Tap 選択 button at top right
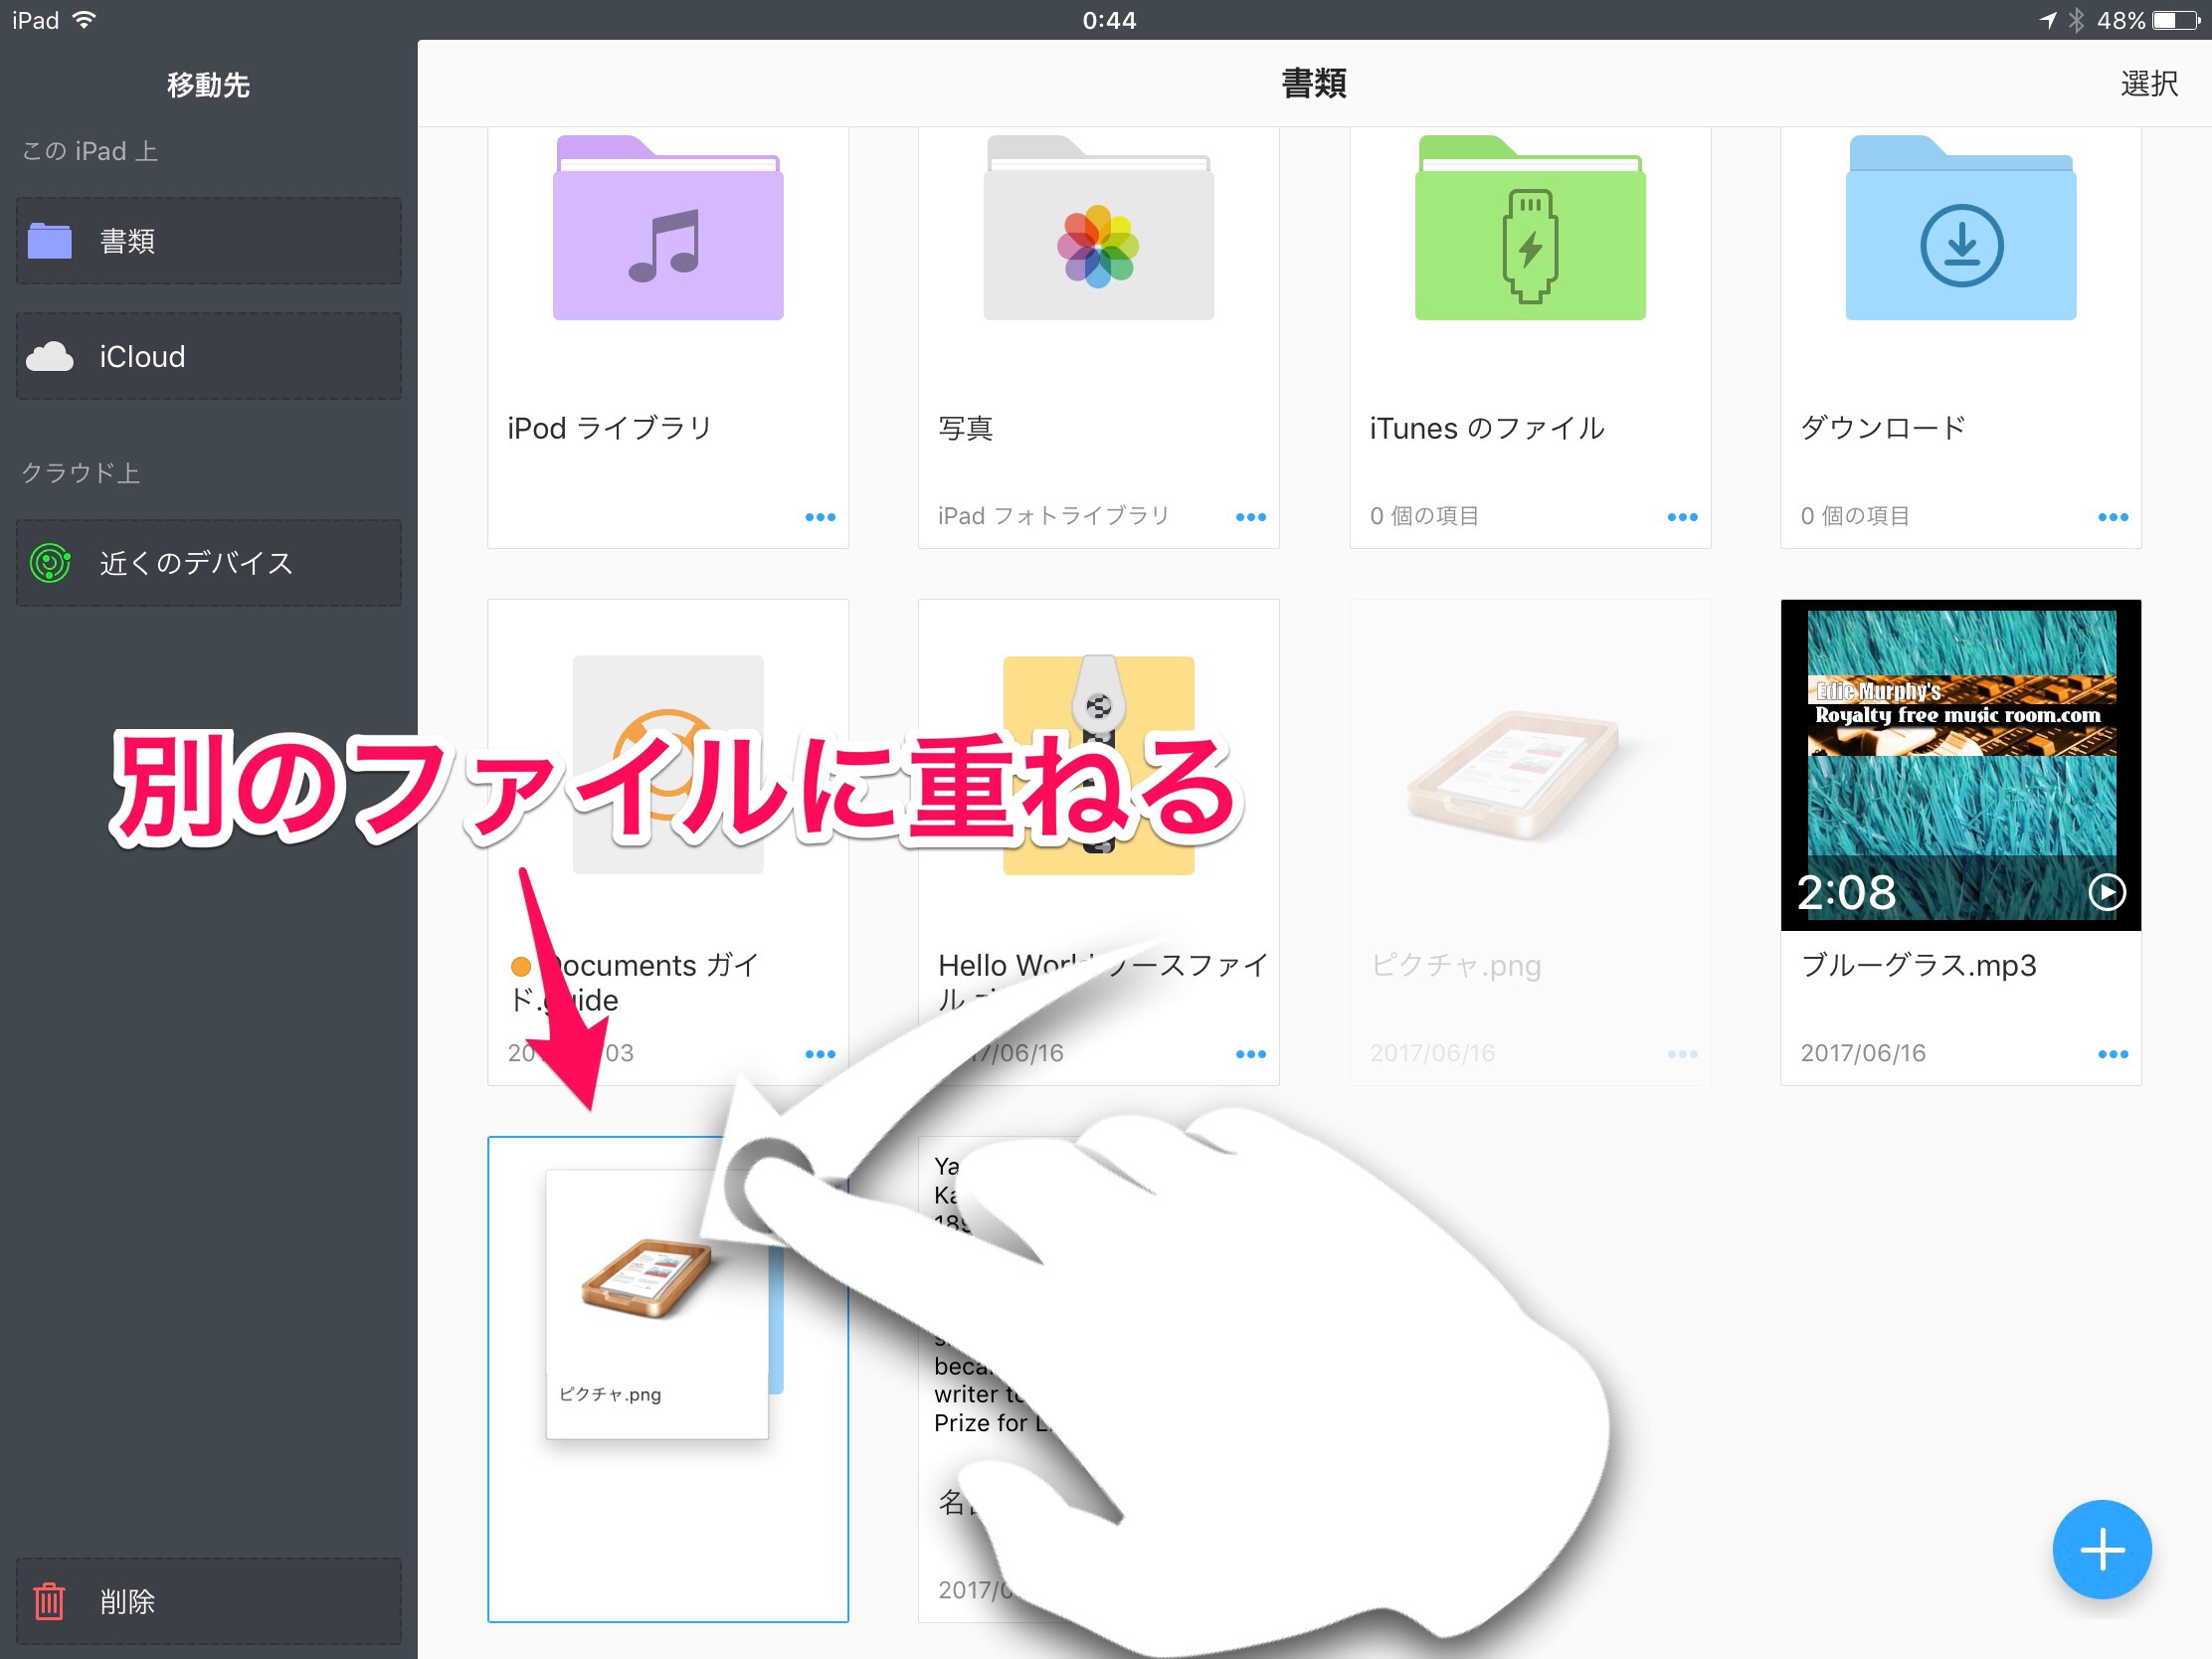The height and width of the screenshot is (1659, 2212). point(2148,84)
